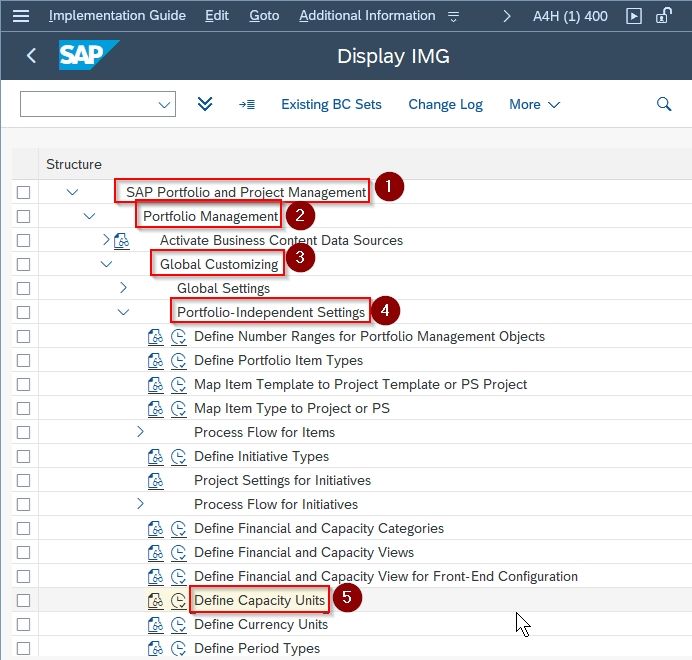Click Change Log button
692x660 pixels.
(x=445, y=105)
